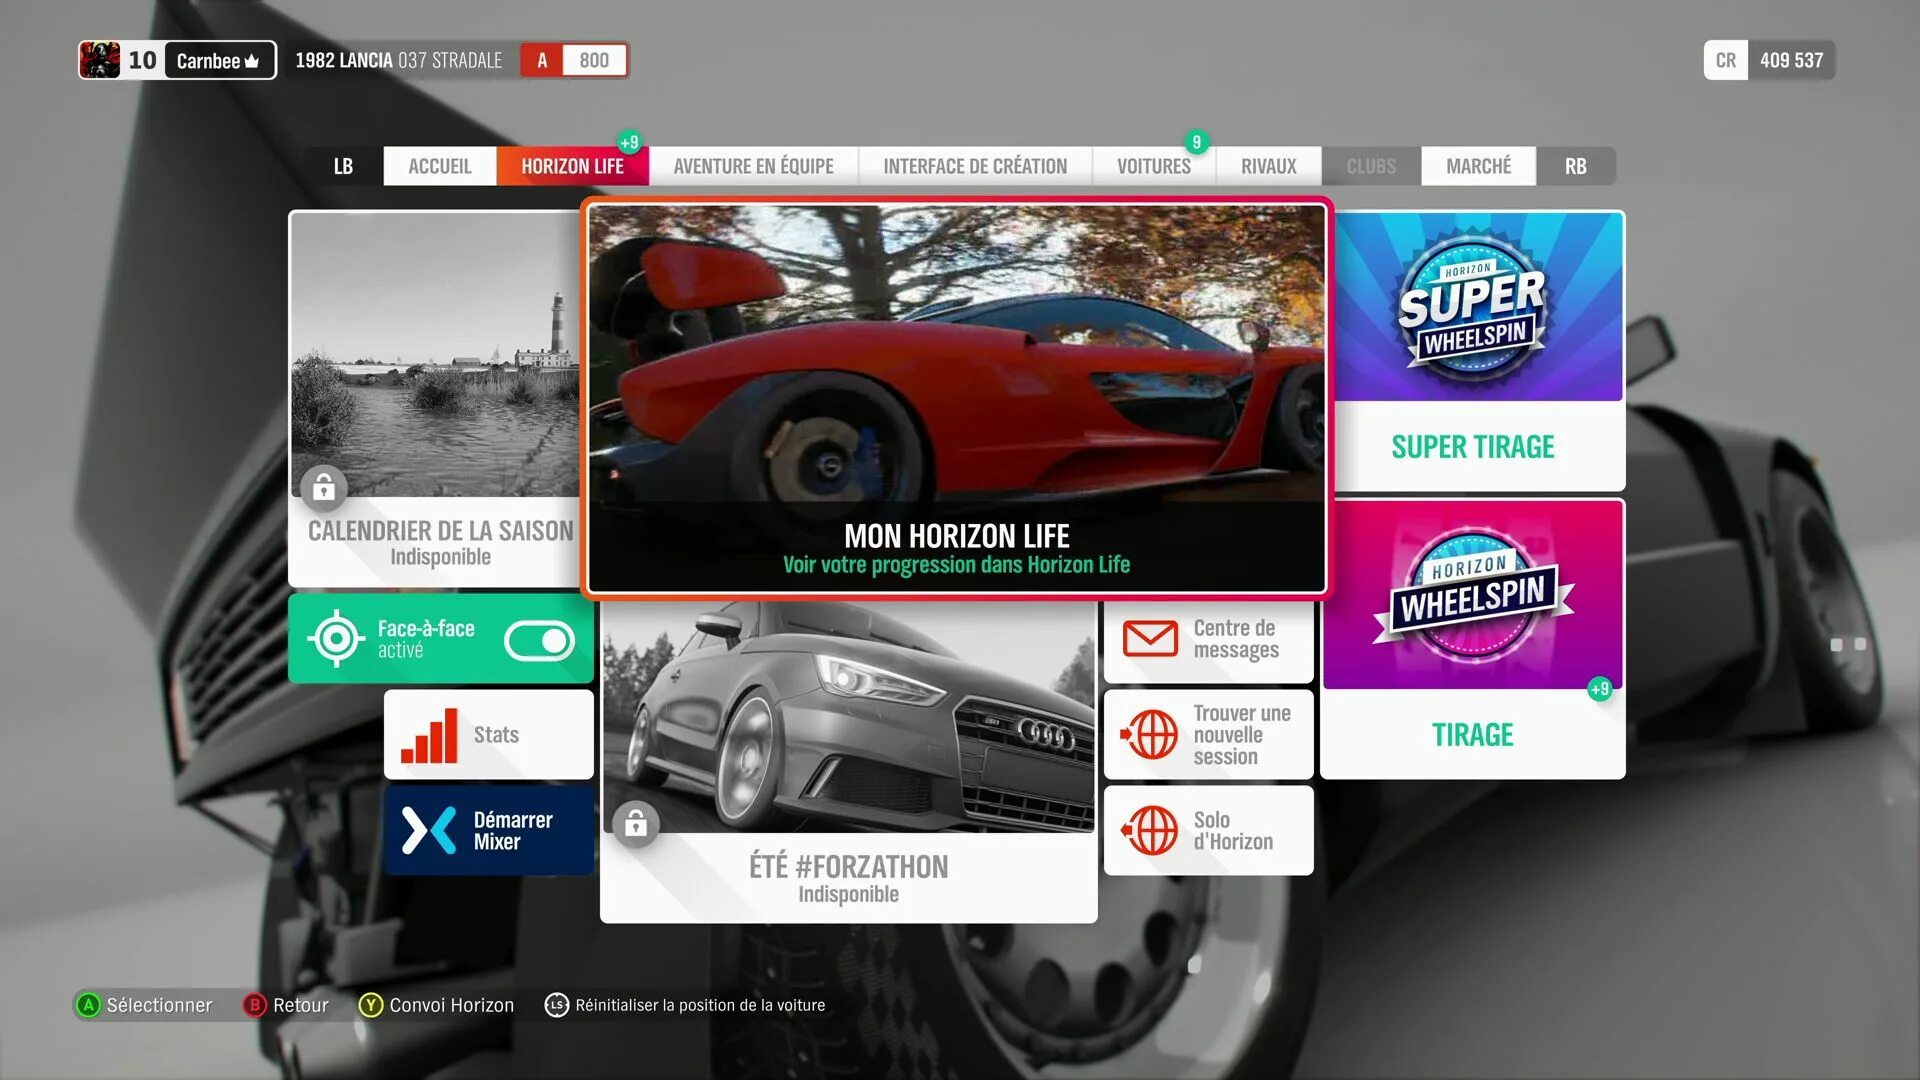Click the +9 badge on Horizon Life tab
This screenshot has height=1080, width=1920.
coord(629,142)
